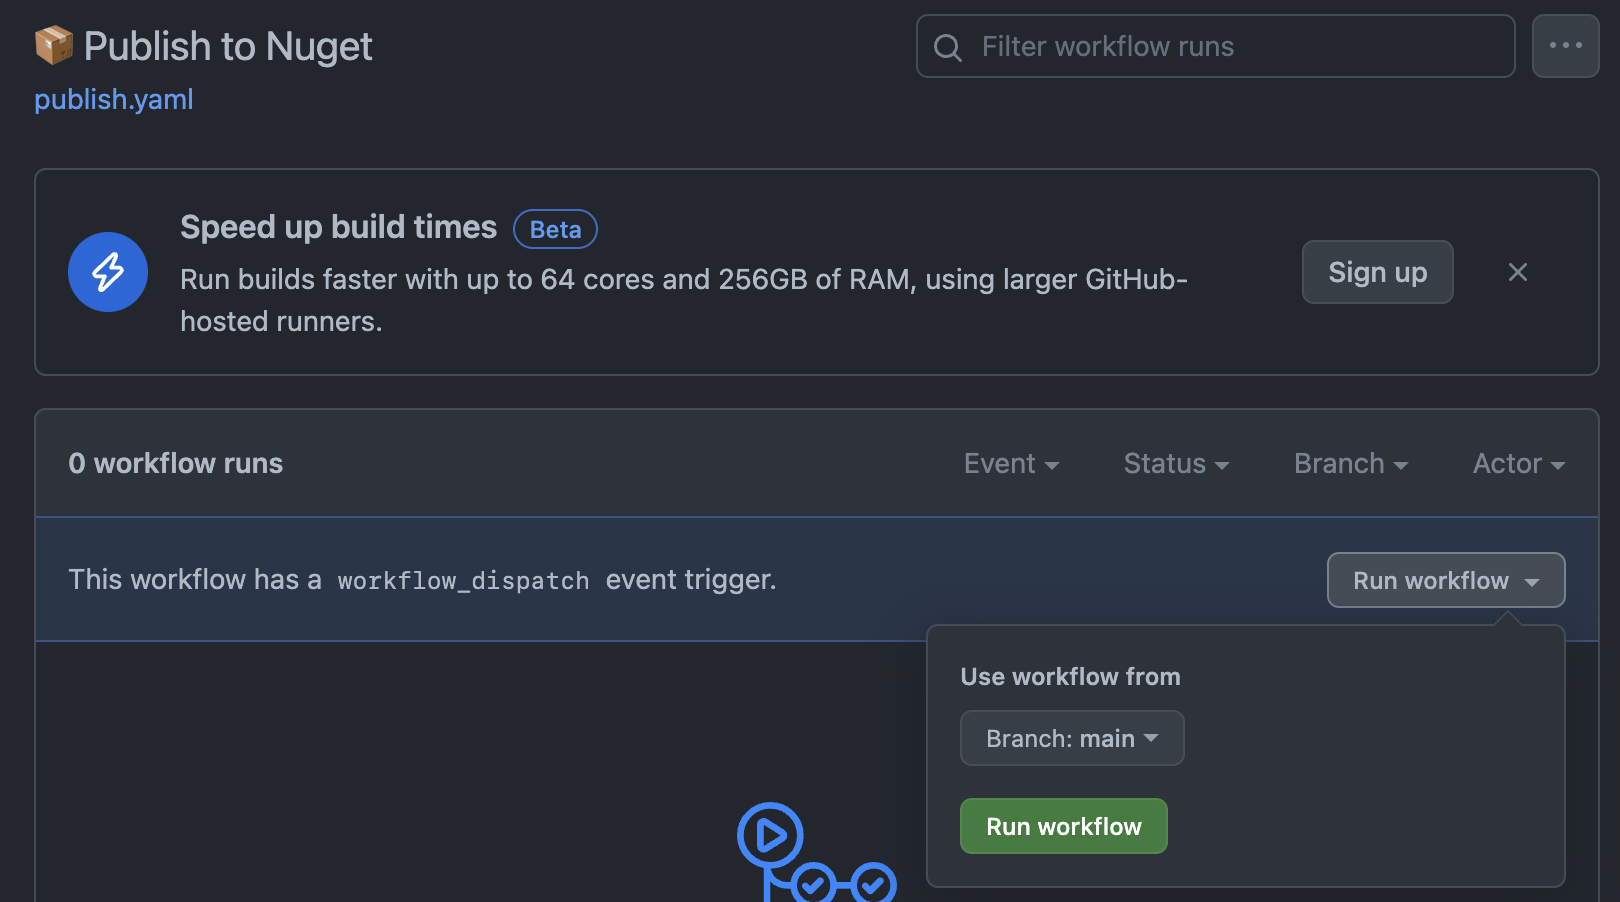Viewport: 1620px width, 902px height.
Task: Click the play workflow illustration icon
Action: pos(767,834)
